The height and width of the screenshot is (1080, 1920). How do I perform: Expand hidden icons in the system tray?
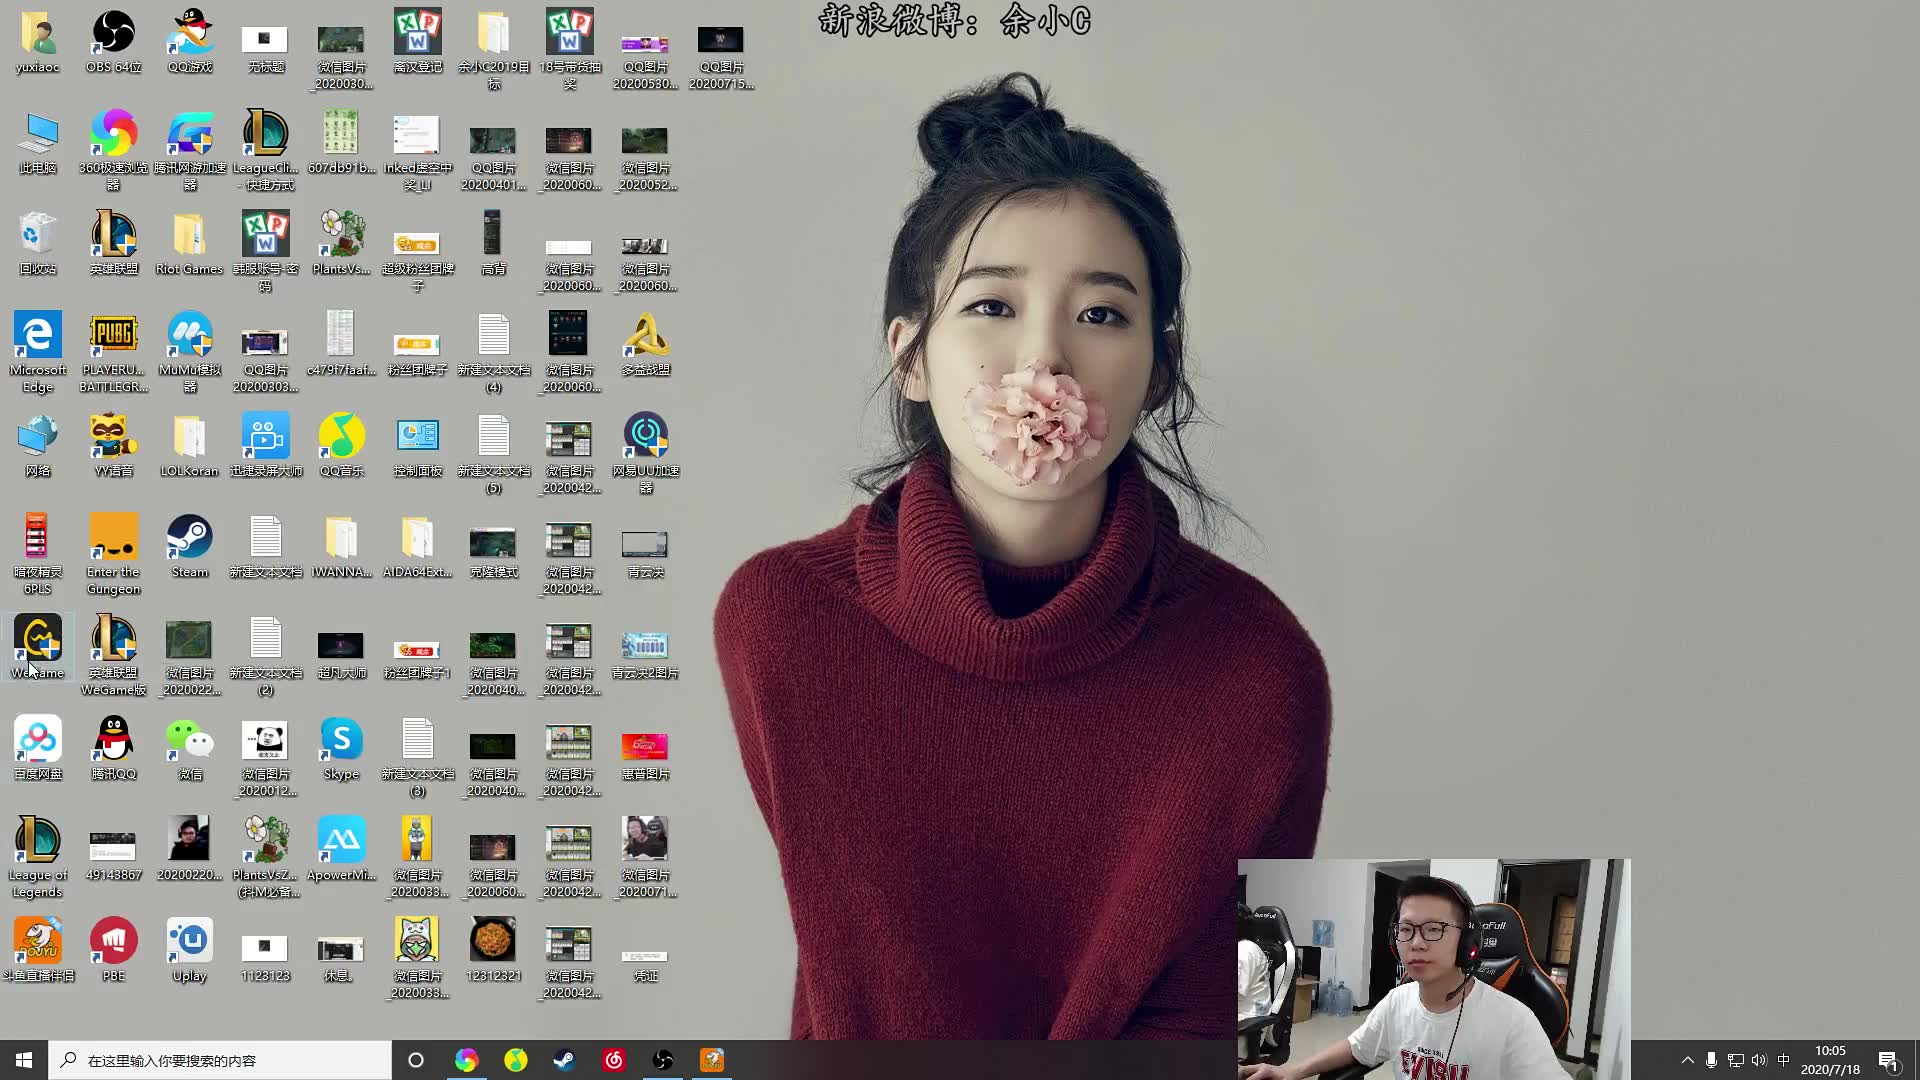coord(1688,1060)
